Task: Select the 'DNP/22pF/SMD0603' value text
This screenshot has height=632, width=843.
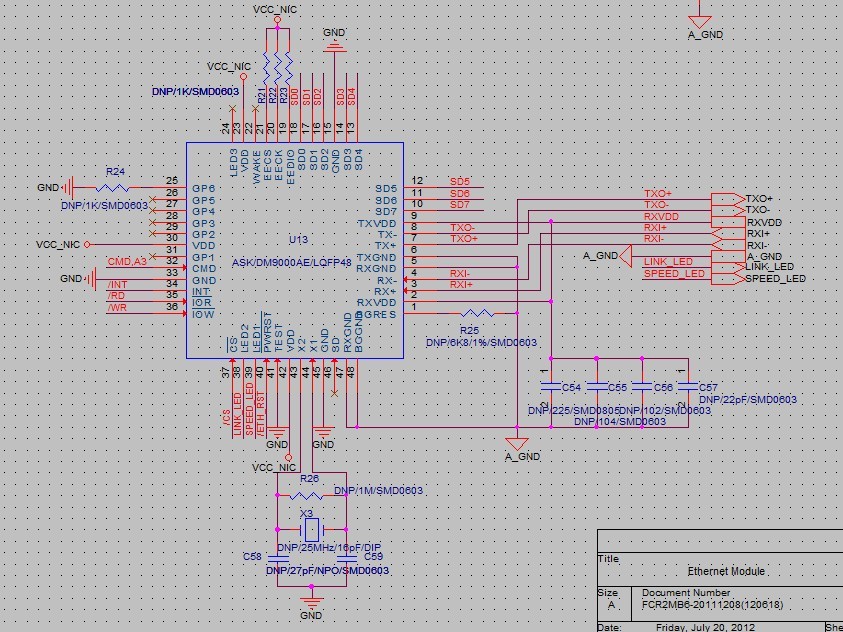Action: point(748,400)
